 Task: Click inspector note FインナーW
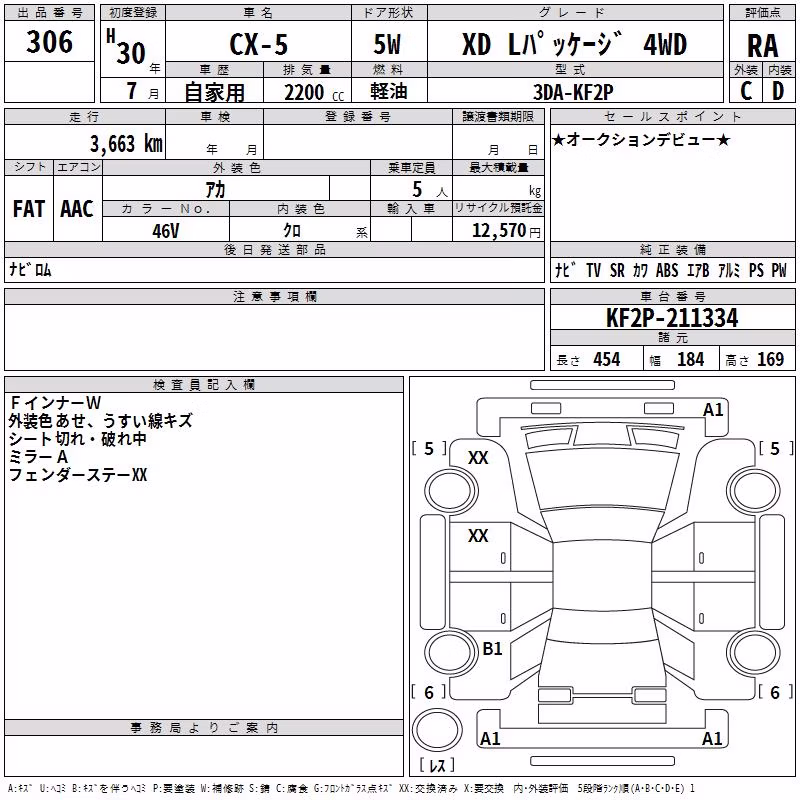(x=56, y=403)
